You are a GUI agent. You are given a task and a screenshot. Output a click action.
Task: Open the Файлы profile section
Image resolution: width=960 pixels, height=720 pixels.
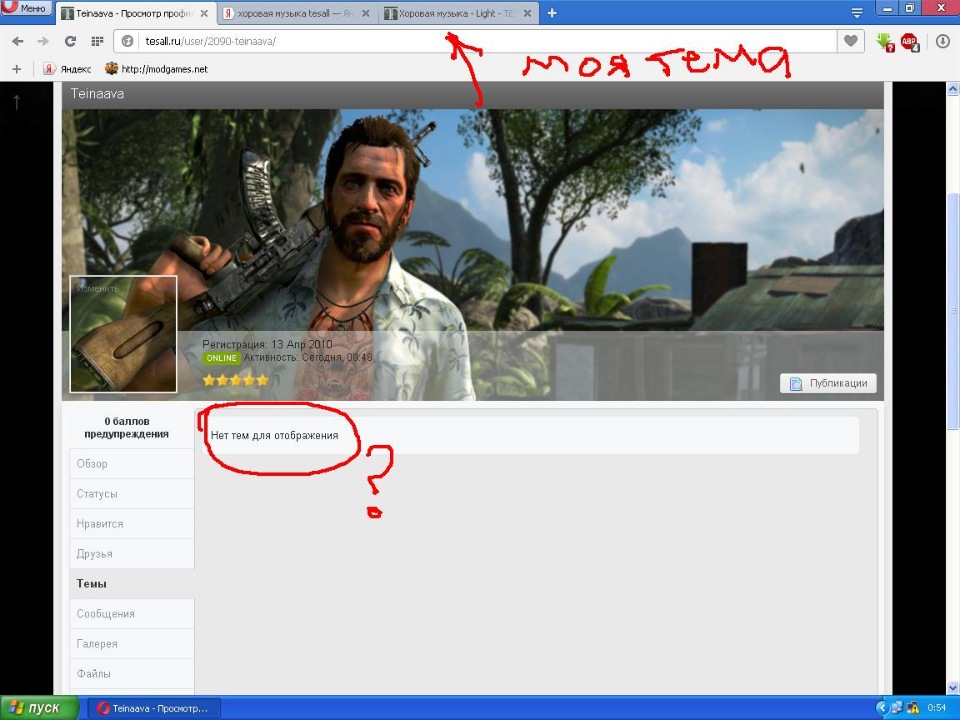click(x=132, y=673)
